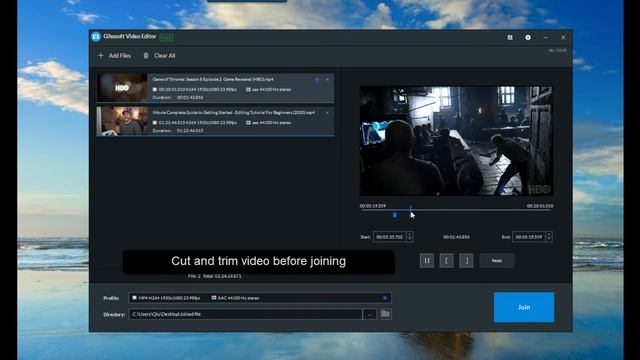Click the Game of Thrones file name

[x=213, y=79]
